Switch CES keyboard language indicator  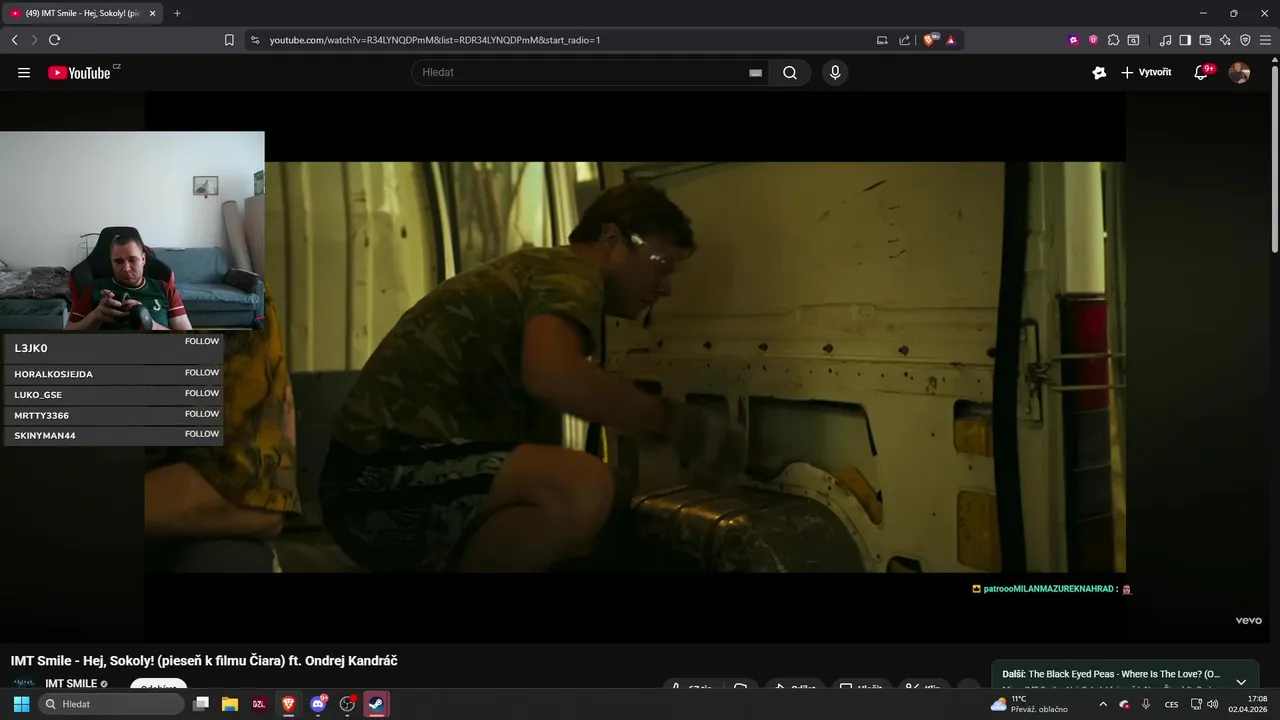[x=1171, y=704]
